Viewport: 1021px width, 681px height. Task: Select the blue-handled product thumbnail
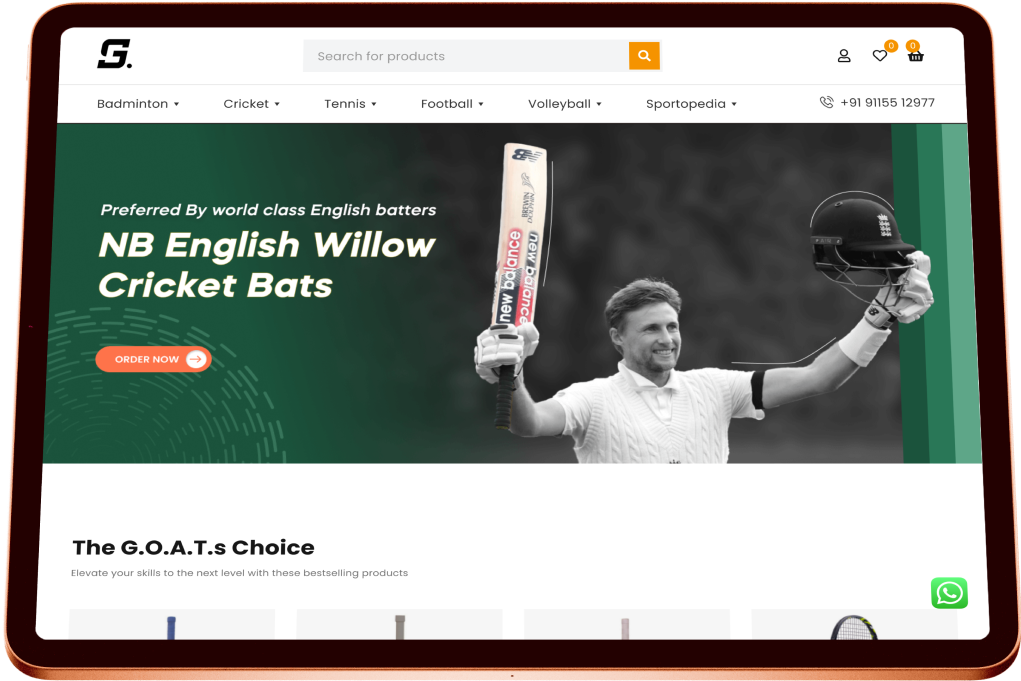click(x=172, y=624)
